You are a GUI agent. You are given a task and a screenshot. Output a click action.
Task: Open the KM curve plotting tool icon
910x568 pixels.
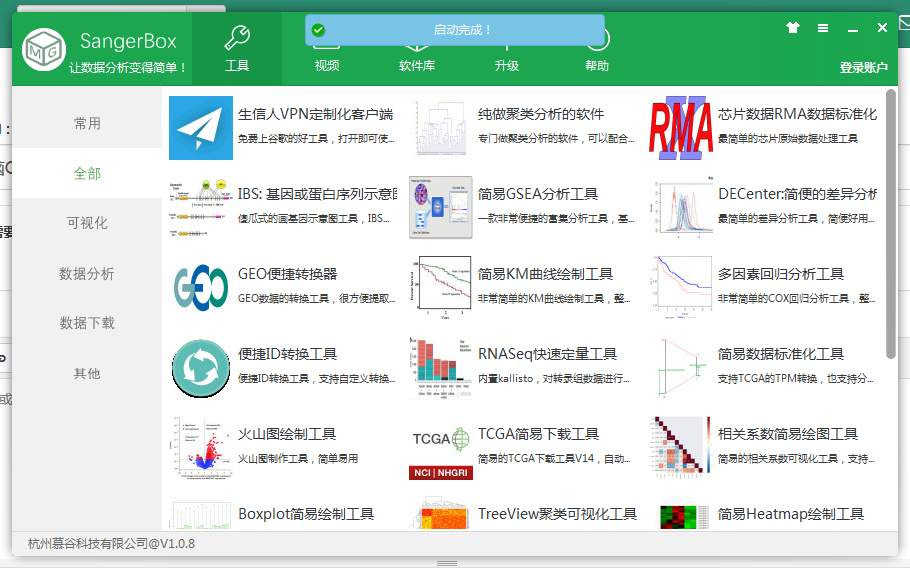coord(441,288)
